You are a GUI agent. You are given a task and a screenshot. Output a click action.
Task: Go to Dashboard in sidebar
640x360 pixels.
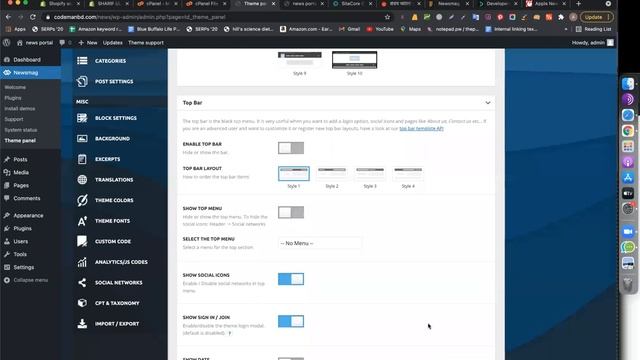(27, 60)
